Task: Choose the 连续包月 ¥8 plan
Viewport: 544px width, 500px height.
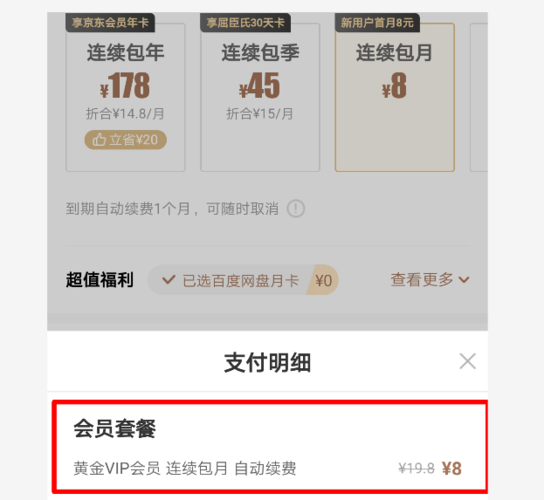Action: coord(394,98)
